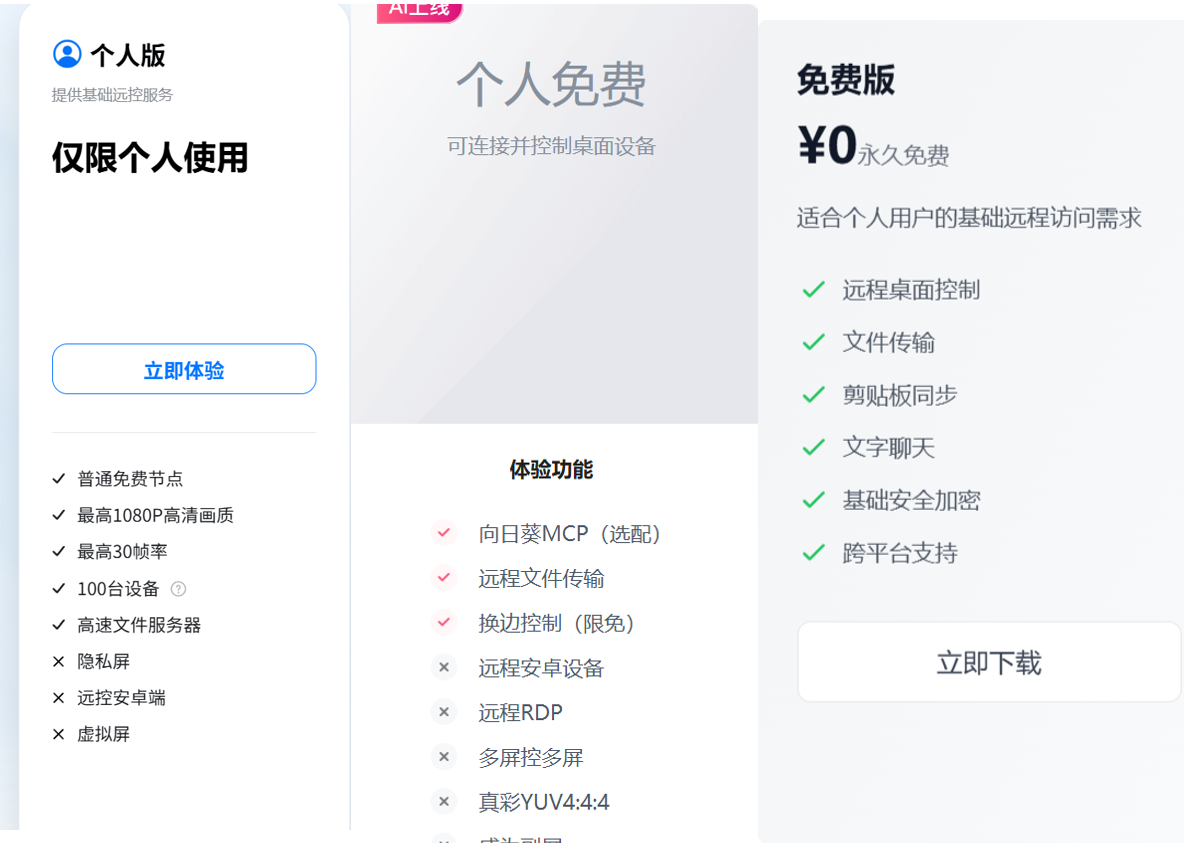Click the blue user avatar icon beside 个人版

coord(67,54)
